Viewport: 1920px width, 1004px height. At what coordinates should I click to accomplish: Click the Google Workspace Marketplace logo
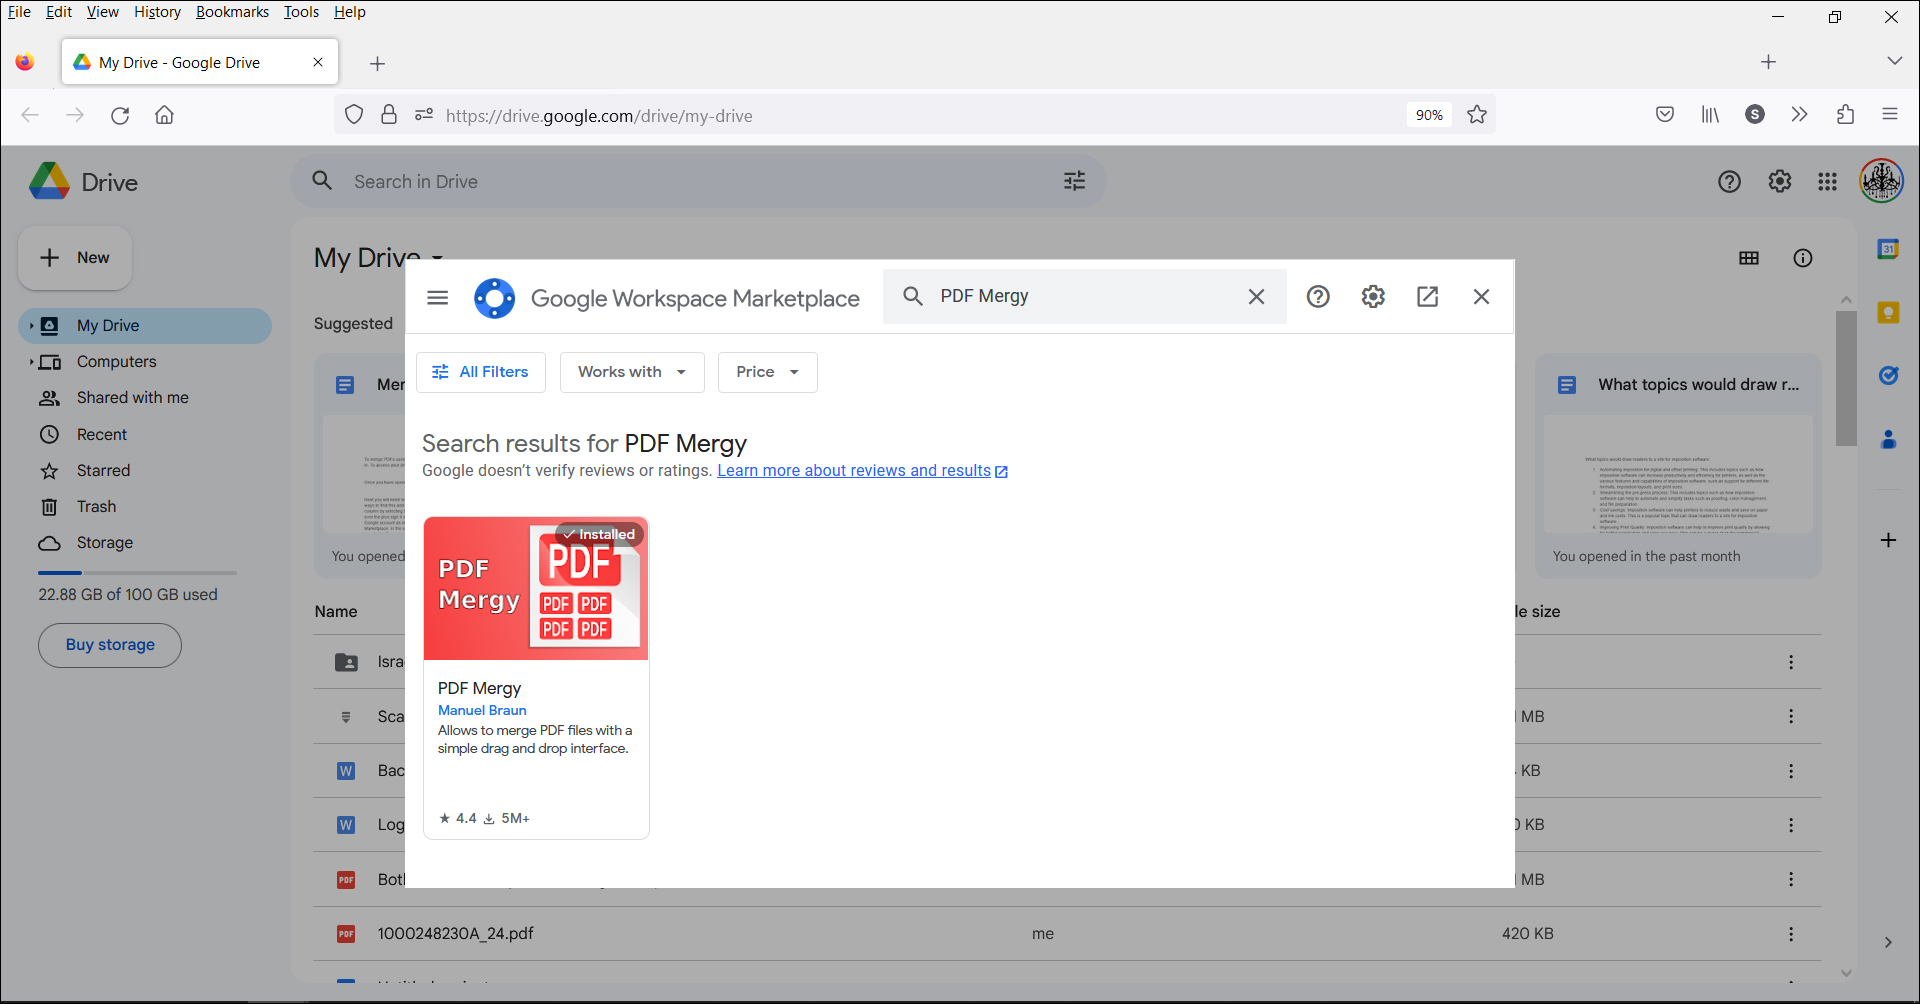click(495, 298)
